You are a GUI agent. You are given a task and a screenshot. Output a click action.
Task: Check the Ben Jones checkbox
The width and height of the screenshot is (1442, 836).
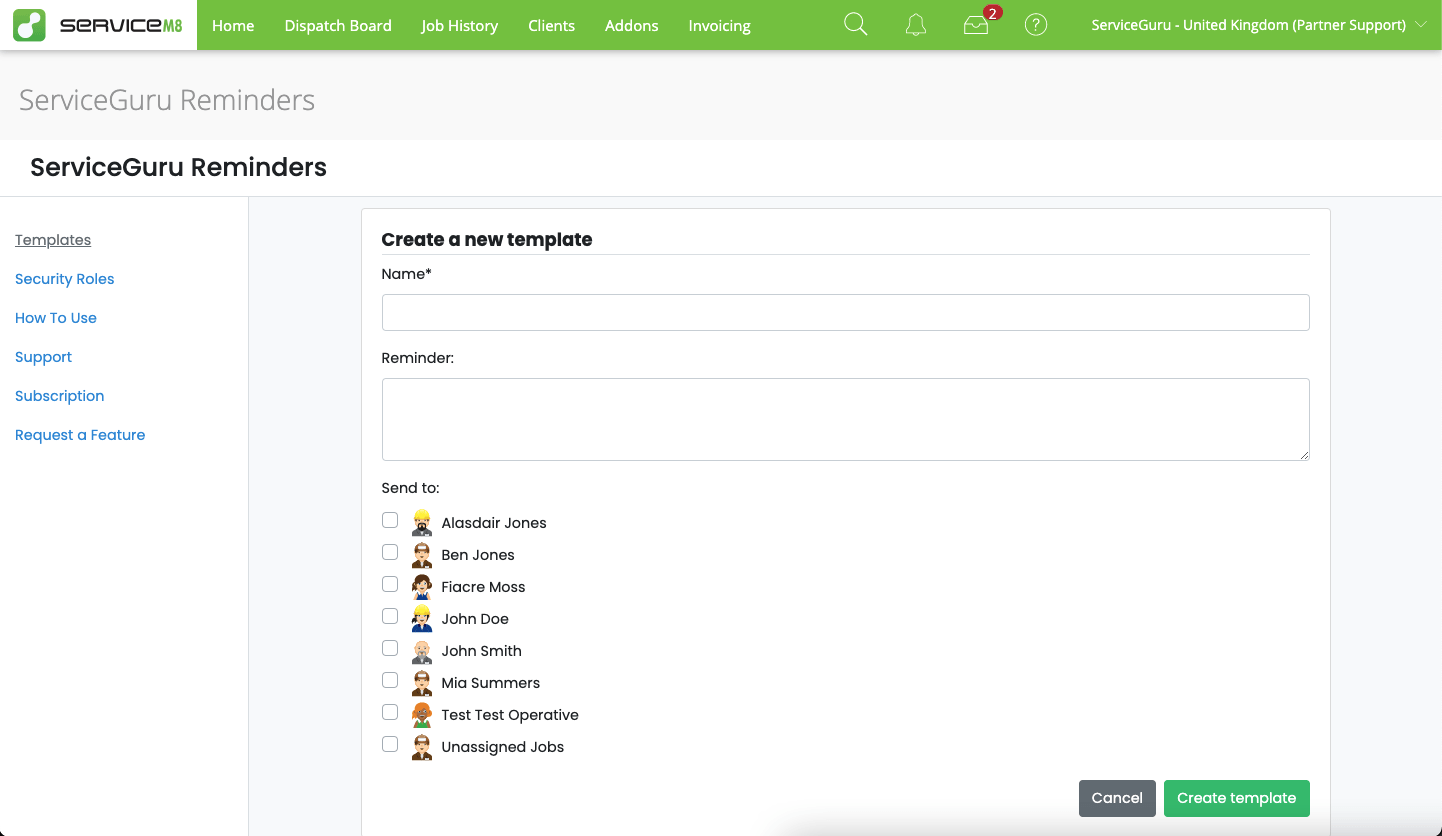pos(390,552)
